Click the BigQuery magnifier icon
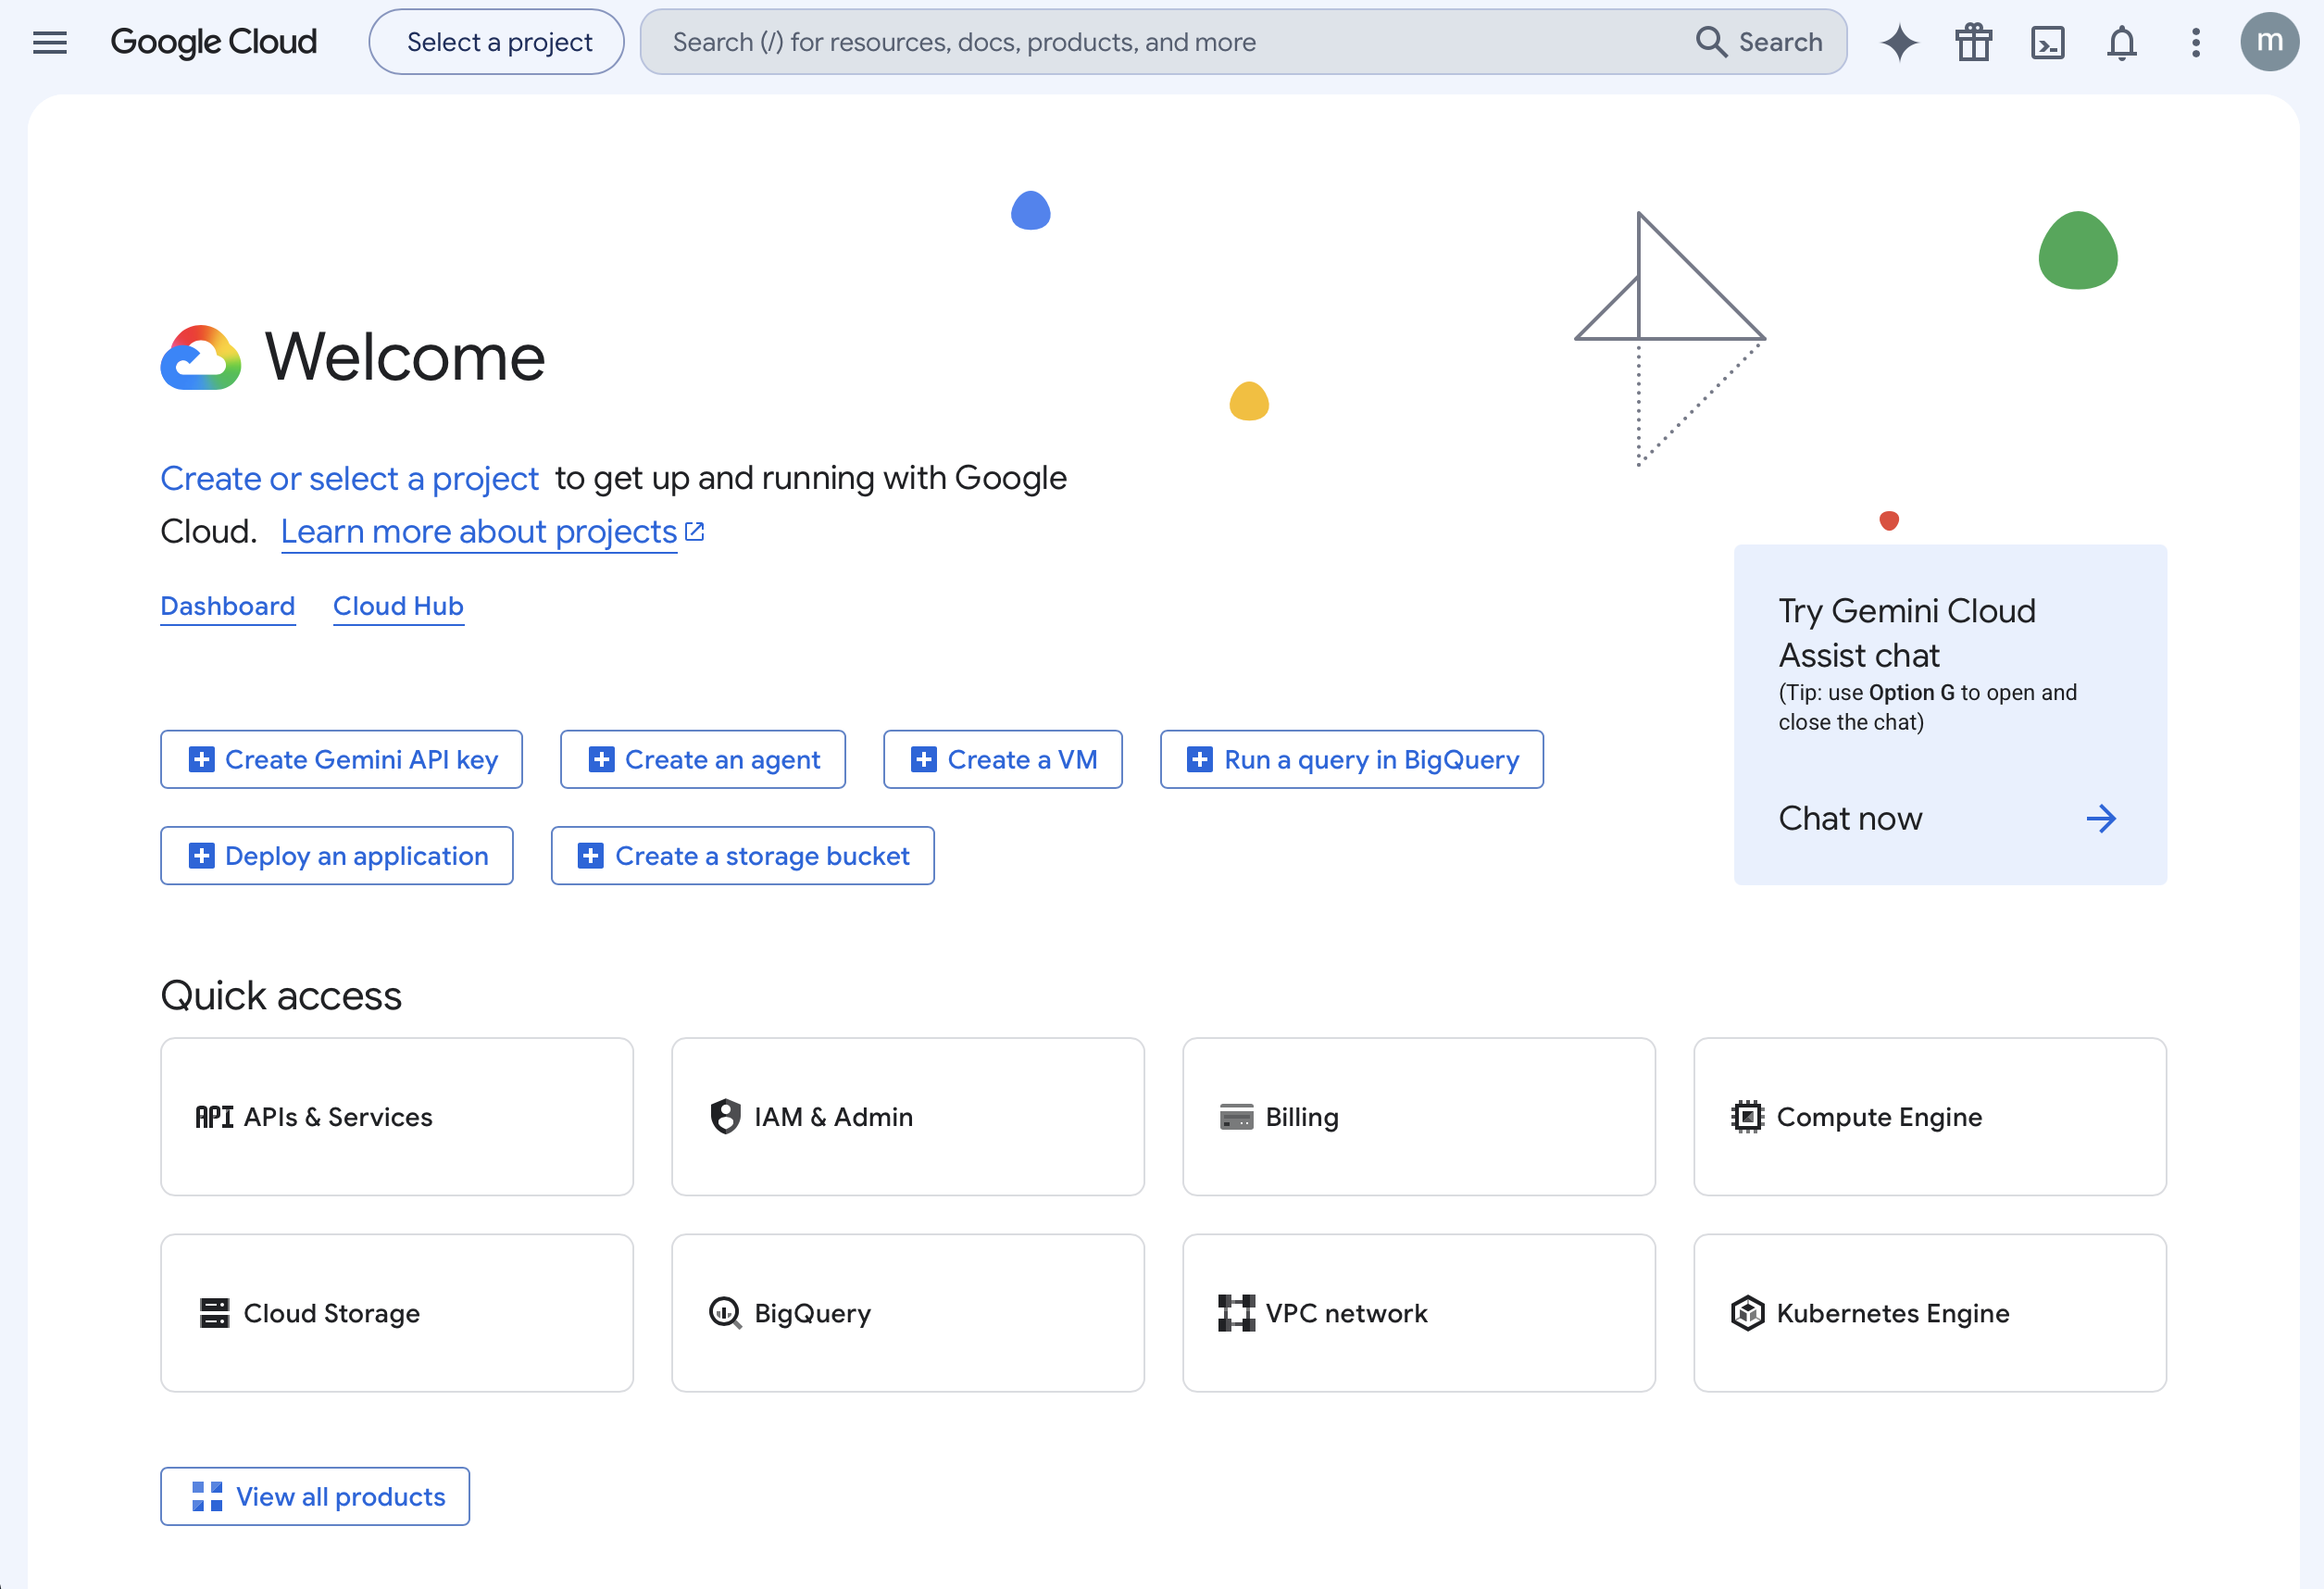This screenshot has width=2324, height=1589. pyautogui.click(x=725, y=1313)
